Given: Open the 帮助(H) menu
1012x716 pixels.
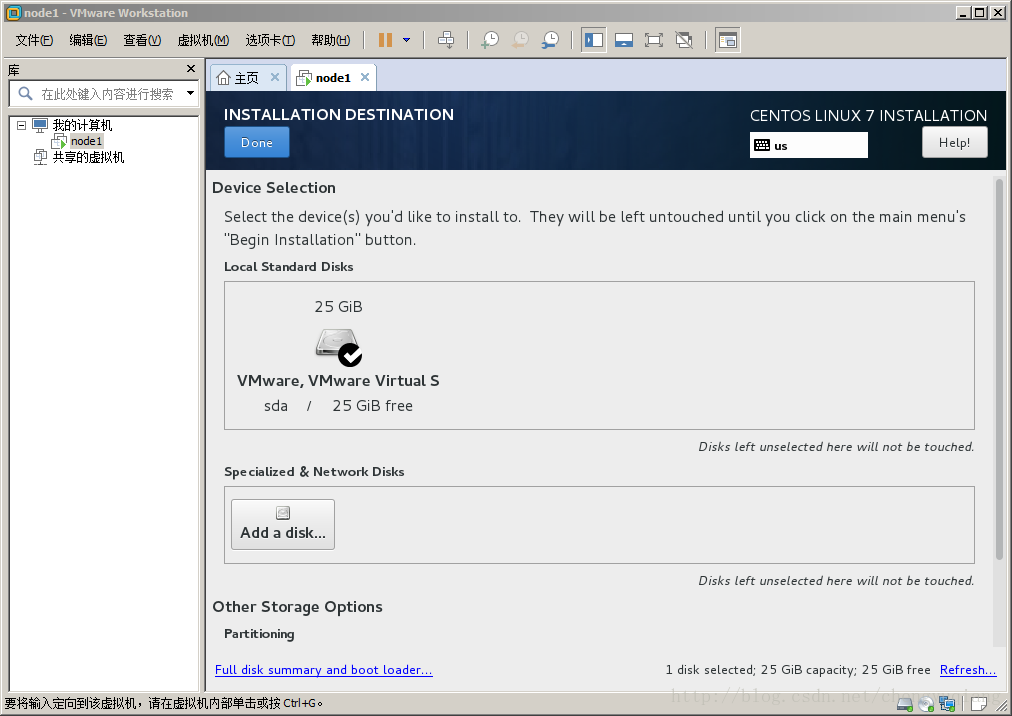Looking at the screenshot, I should [330, 40].
